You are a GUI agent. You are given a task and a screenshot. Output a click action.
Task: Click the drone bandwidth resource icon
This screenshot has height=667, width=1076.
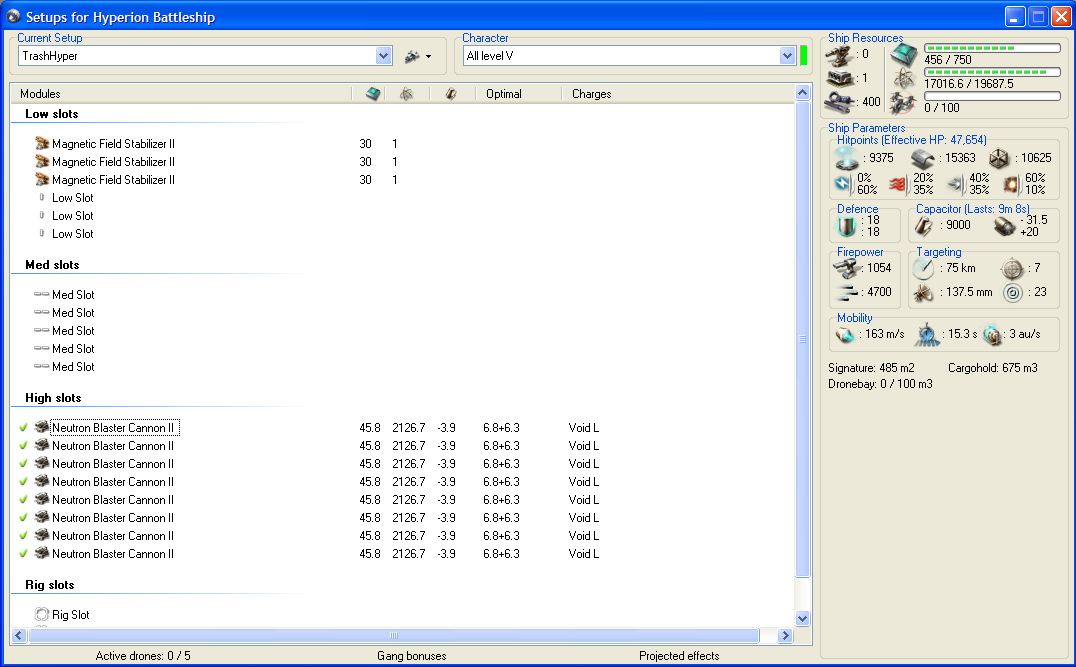tap(903, 103)
